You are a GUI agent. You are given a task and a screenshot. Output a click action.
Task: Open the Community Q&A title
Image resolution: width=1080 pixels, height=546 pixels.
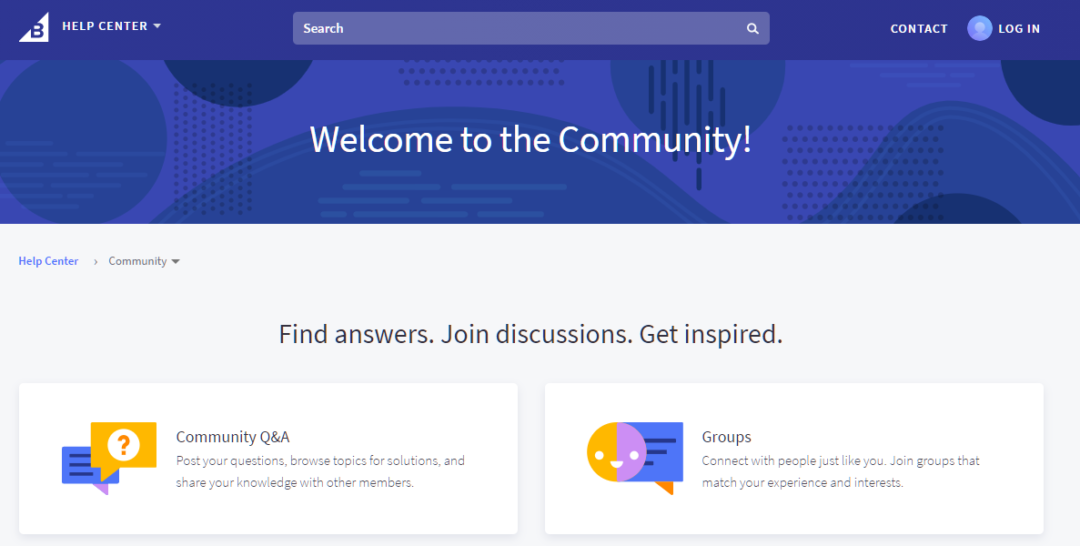click(x=233, y=437)
